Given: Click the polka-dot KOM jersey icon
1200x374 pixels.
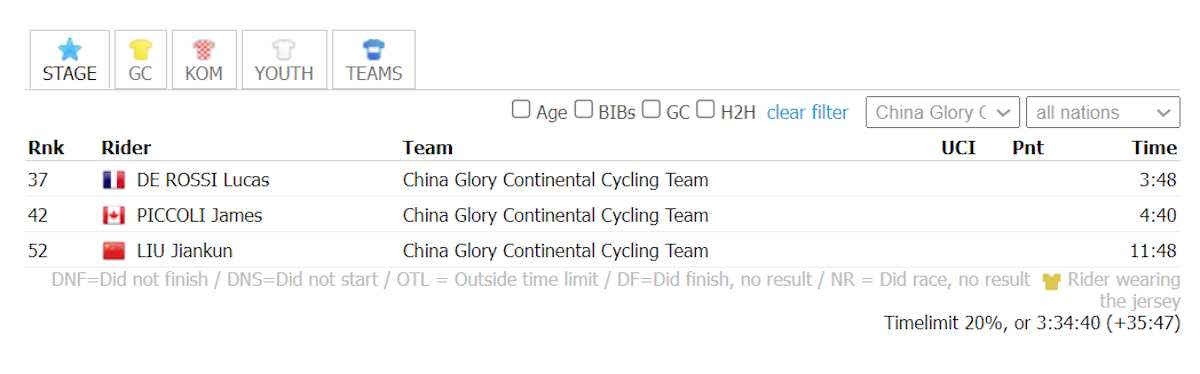Looking at the screenshot, I should click(x=204, y=49).
